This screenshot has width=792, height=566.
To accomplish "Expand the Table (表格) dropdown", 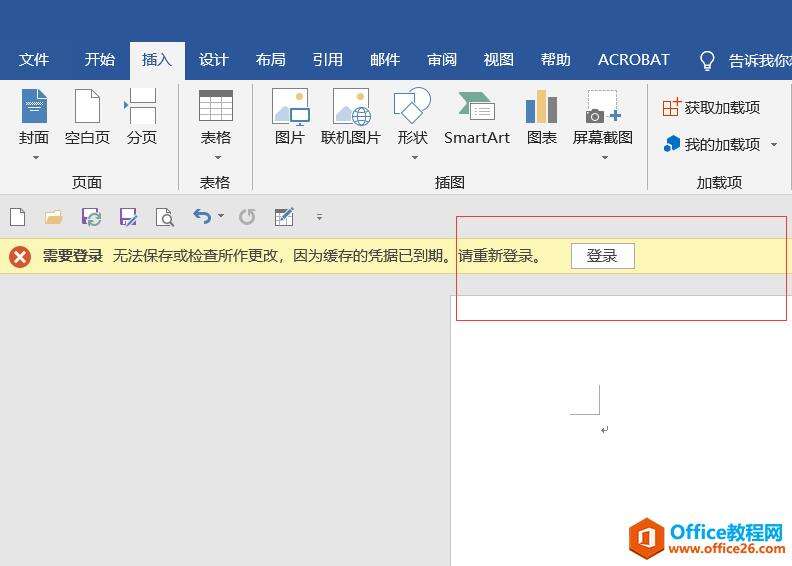I will pyautogui.click(x=215, y=157).
